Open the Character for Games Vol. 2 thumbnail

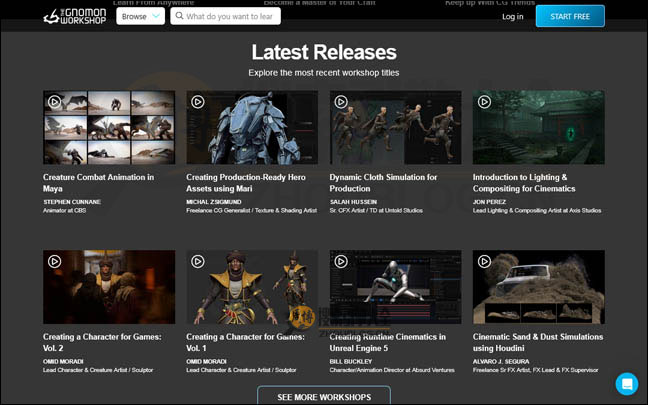coord(109,287)
